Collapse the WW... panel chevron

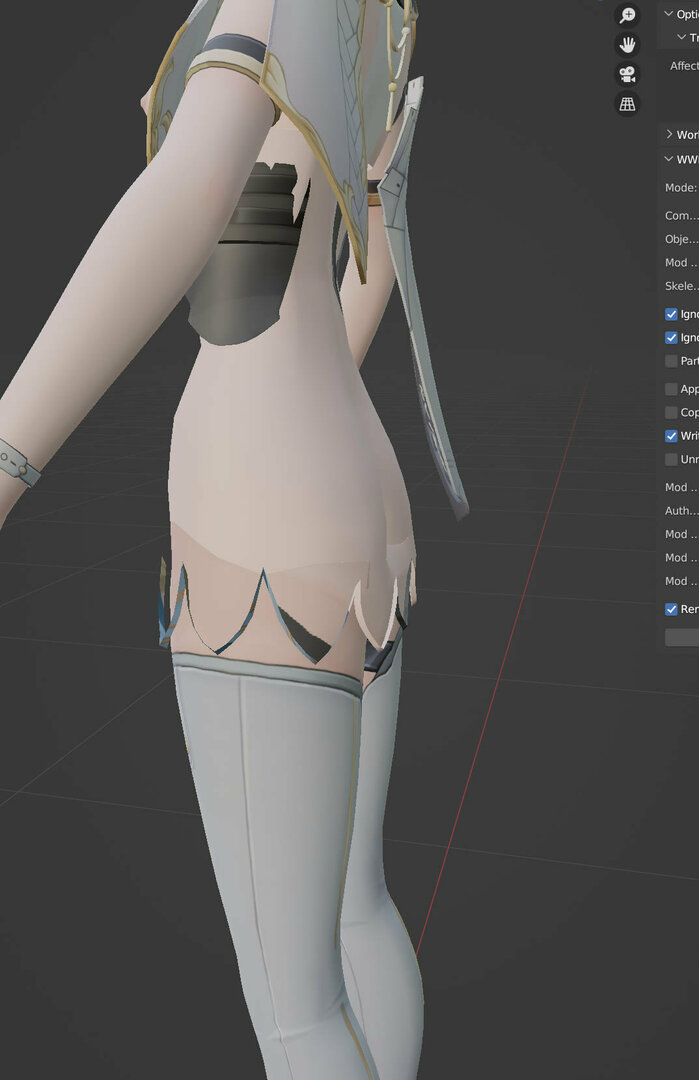tap(668, 159)
